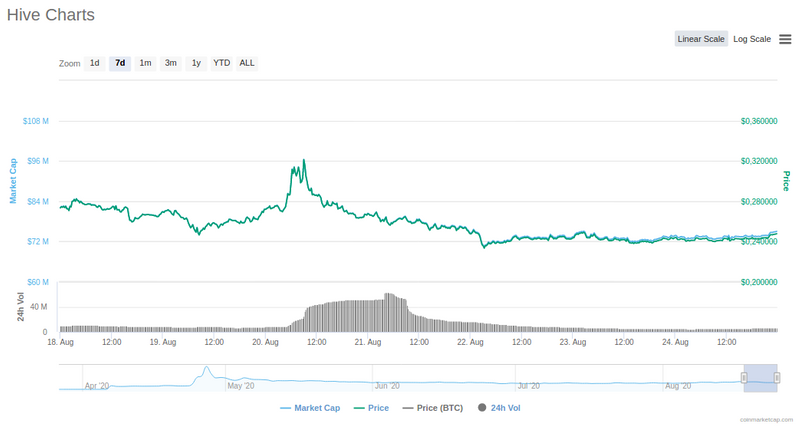The image size is (800, 426).
Task: Toggle the Market Cap legend series
Action: point(310,408)
